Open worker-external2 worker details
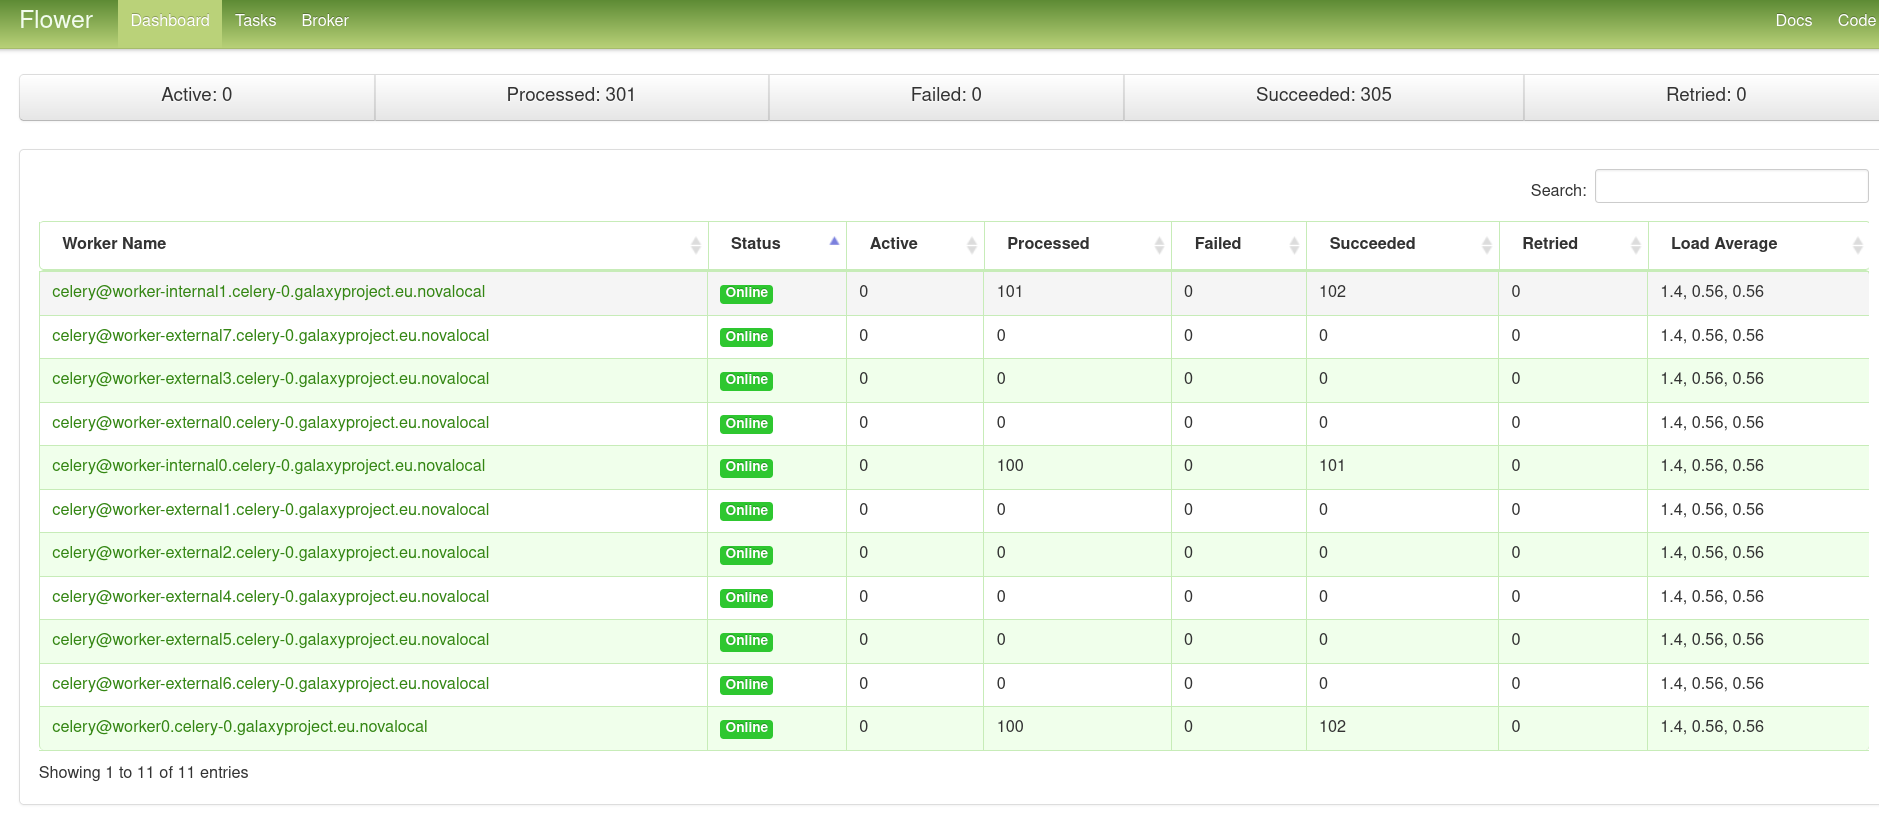The image size is (1879, 814). (270, 553)
